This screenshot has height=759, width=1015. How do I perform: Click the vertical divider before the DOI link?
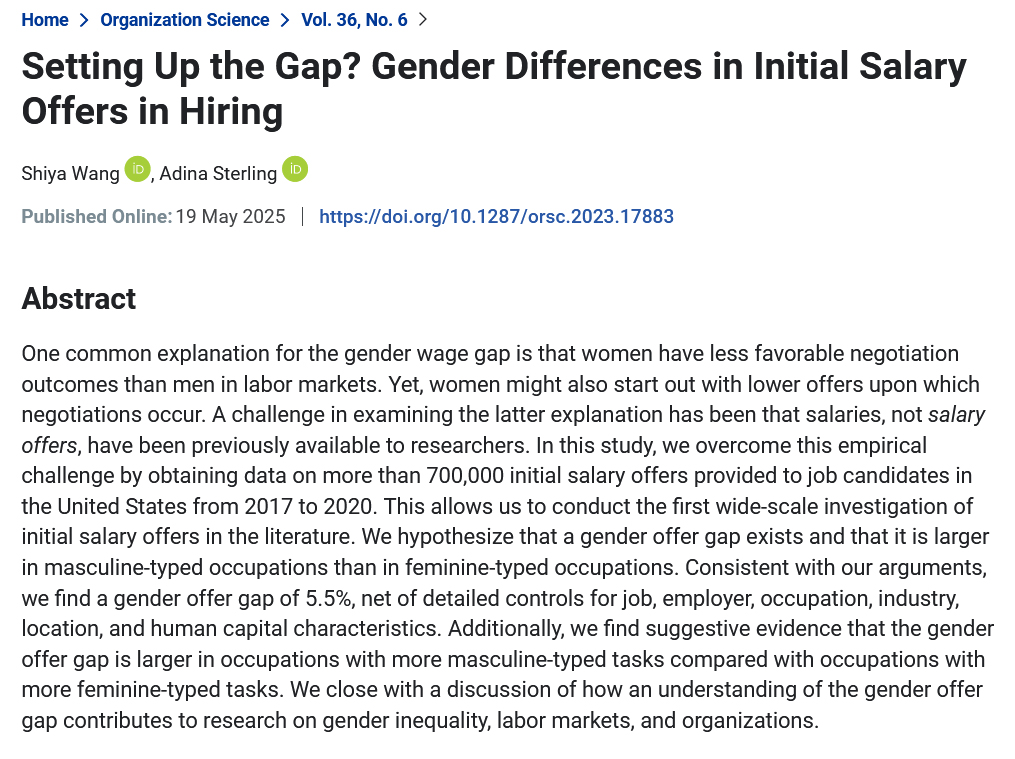coord(302,216)
